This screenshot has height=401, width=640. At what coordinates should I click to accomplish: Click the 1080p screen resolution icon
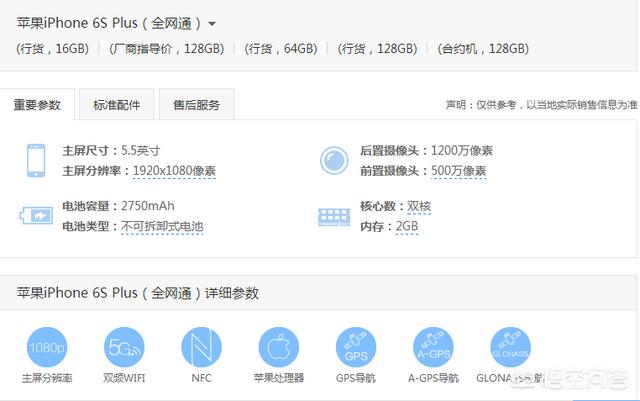[47, 348]
